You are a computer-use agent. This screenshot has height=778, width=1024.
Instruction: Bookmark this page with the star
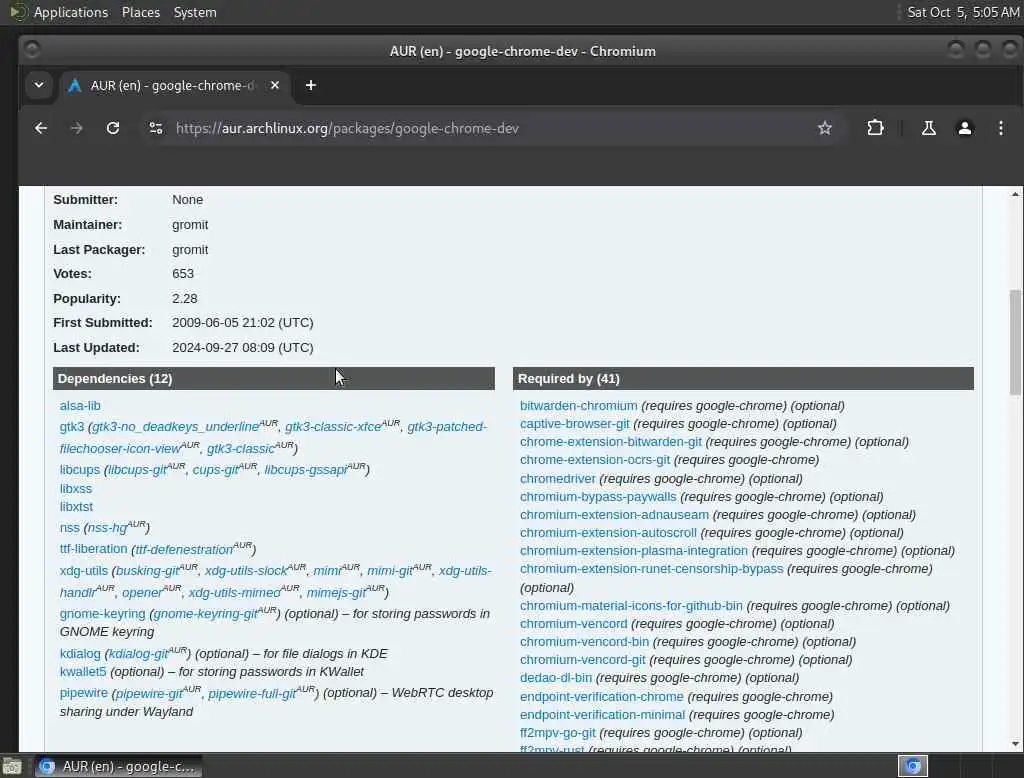point(825,128)
